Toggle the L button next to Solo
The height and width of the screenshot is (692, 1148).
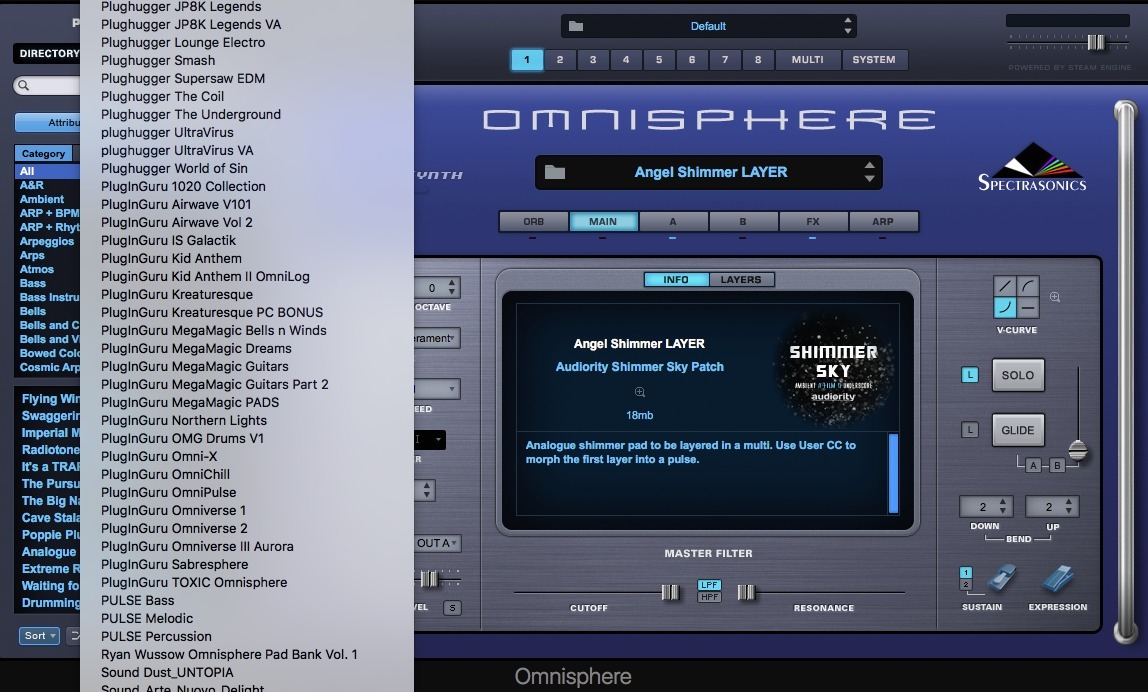(969, 375)
